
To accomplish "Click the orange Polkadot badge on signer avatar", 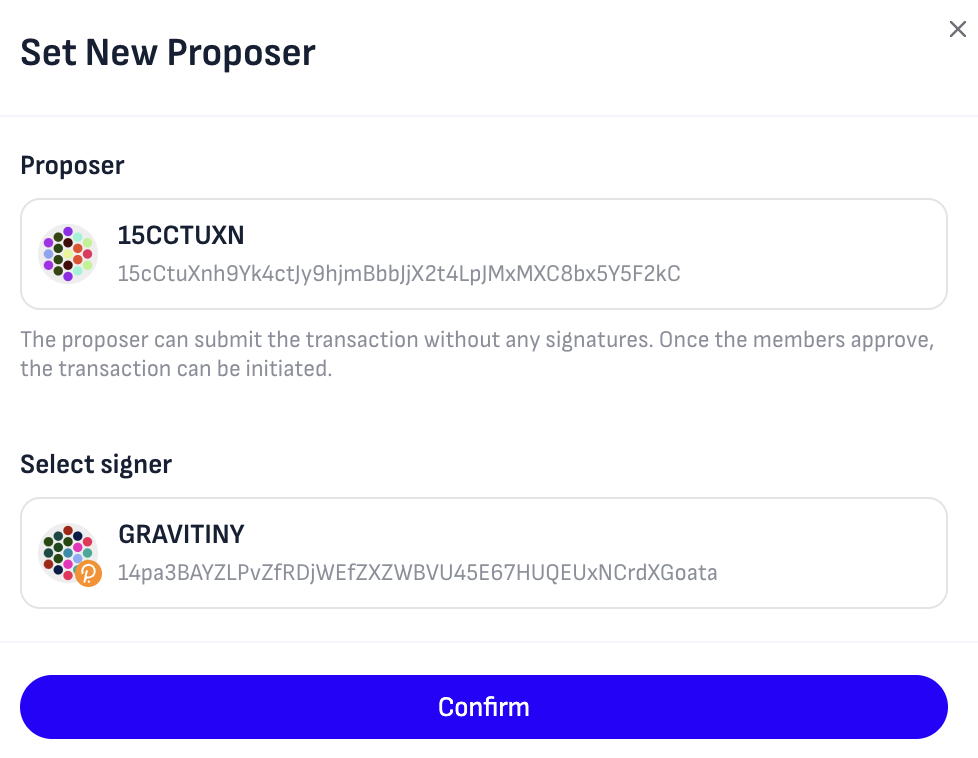I will click(x=88, y=573).
